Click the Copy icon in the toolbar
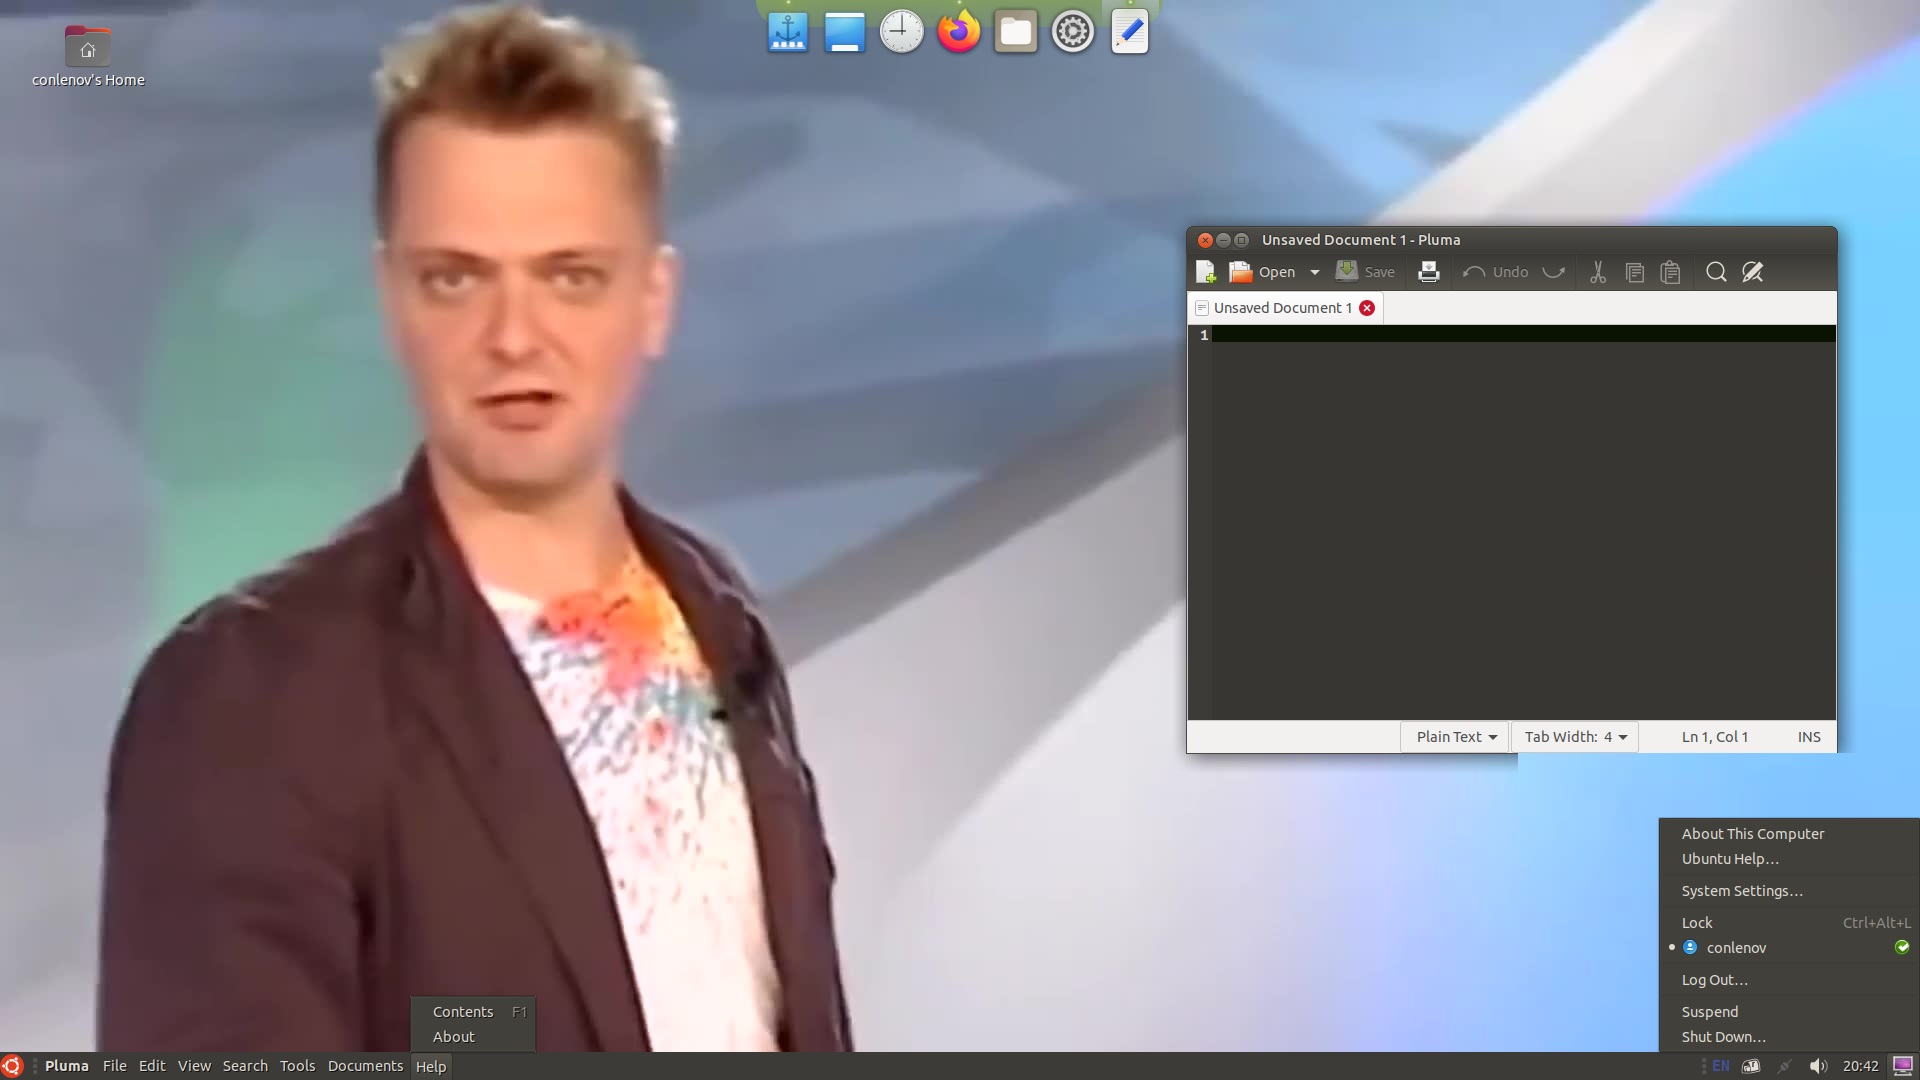 (1634, 272)
